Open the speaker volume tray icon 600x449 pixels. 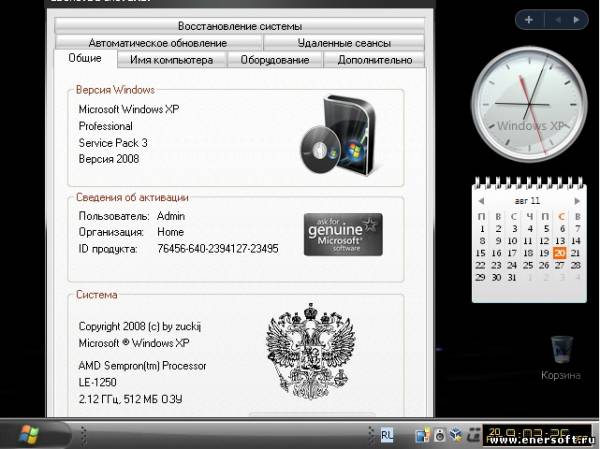tap(440, 436)
